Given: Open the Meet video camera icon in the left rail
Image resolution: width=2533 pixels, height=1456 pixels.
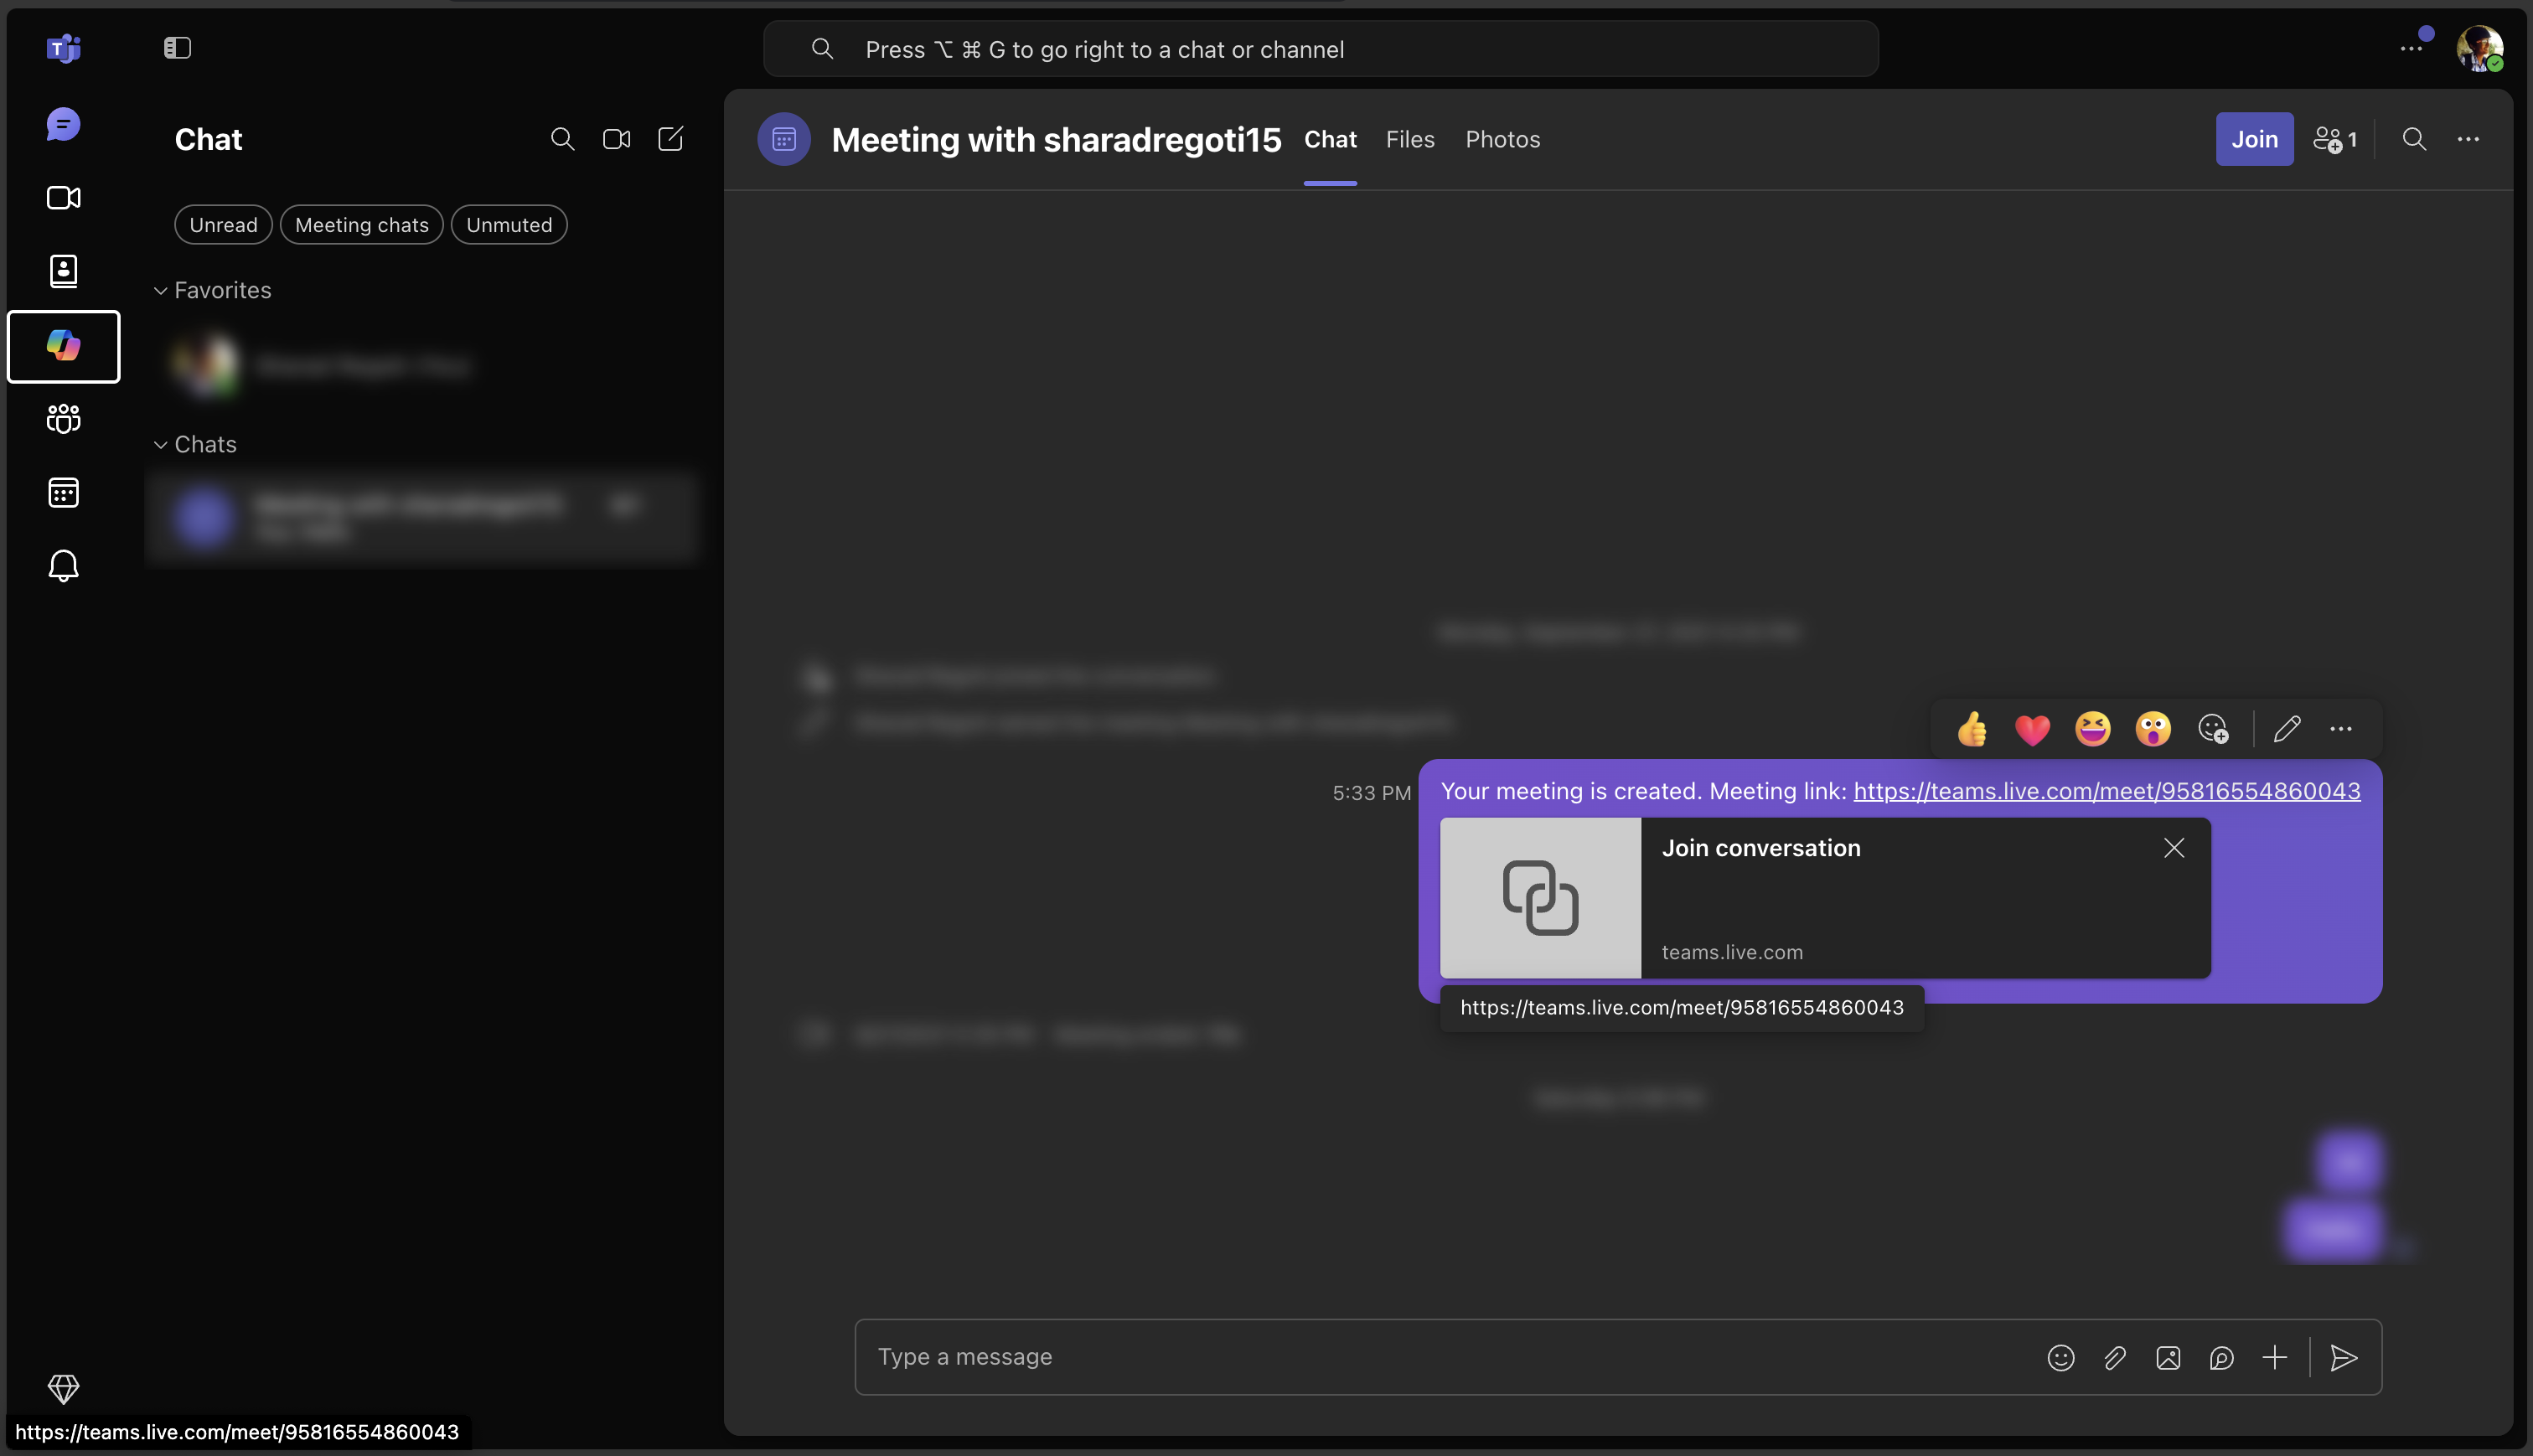Looking at the screenshot, I should click(x=63, y=198).
